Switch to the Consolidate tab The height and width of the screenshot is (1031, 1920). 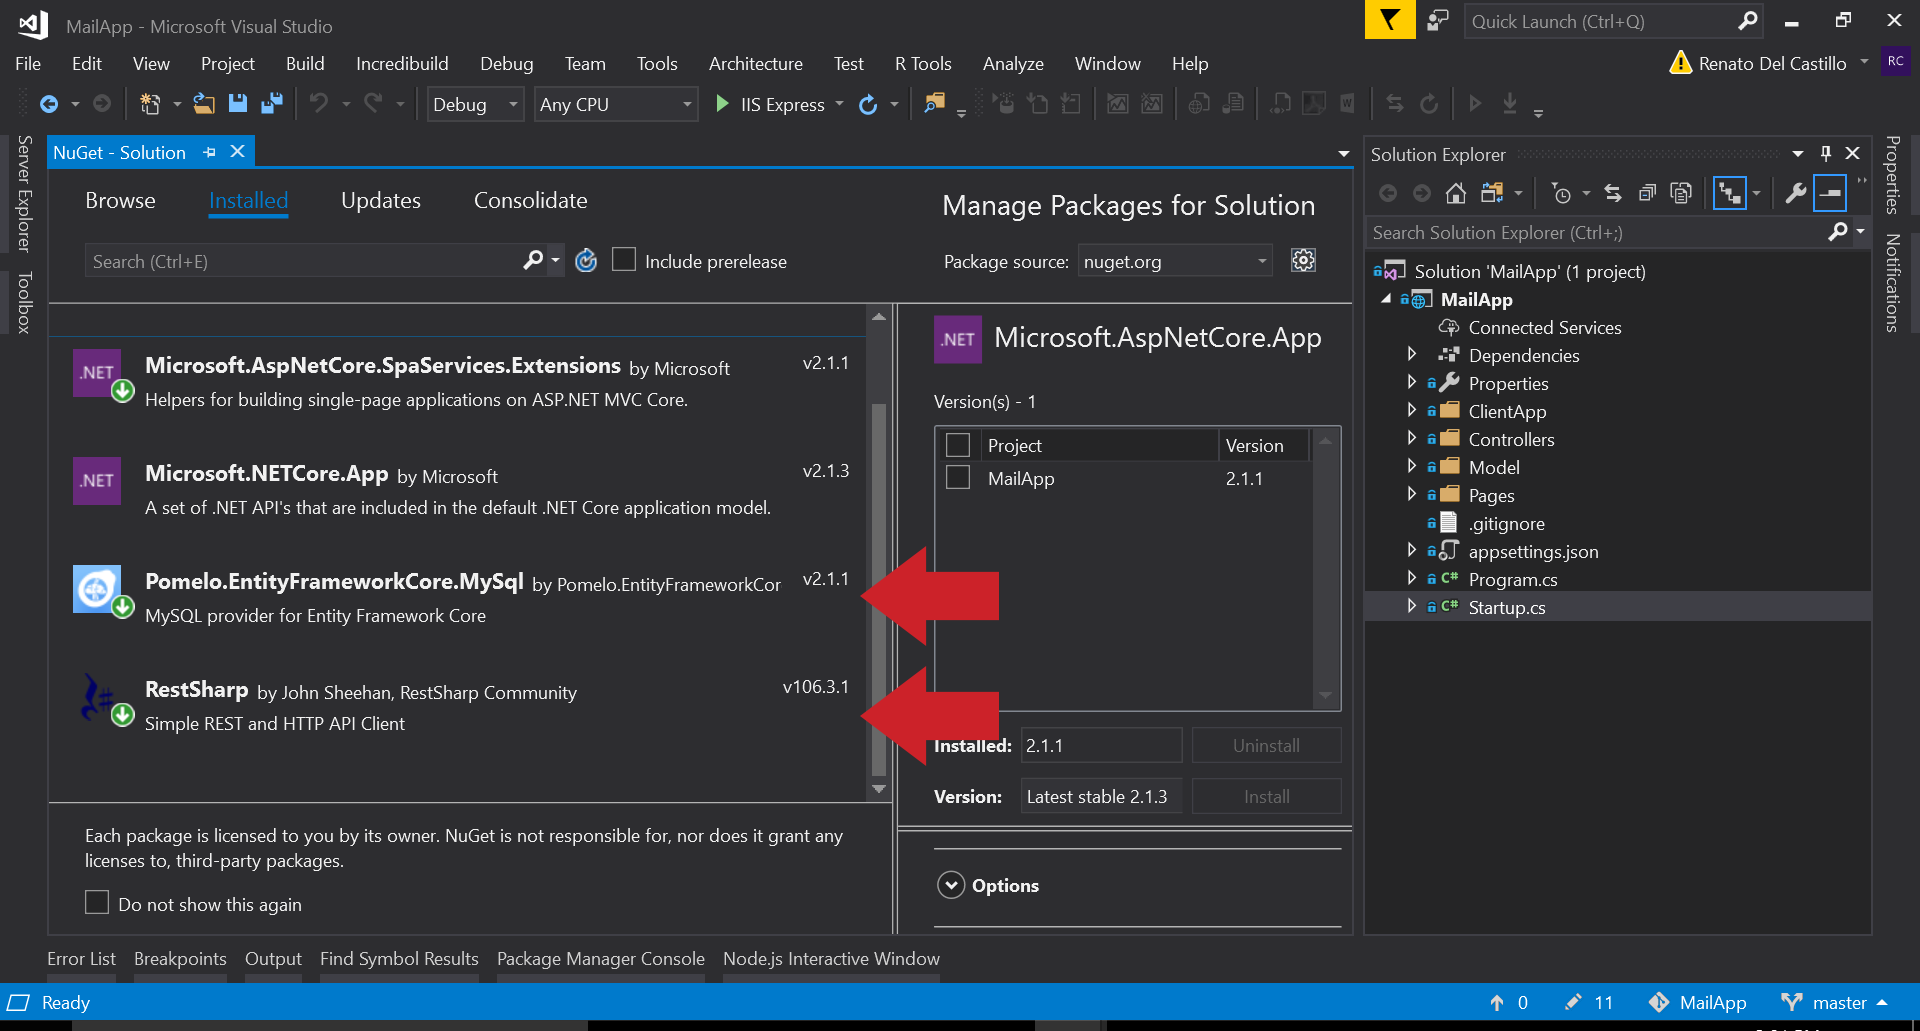point(531,200)
